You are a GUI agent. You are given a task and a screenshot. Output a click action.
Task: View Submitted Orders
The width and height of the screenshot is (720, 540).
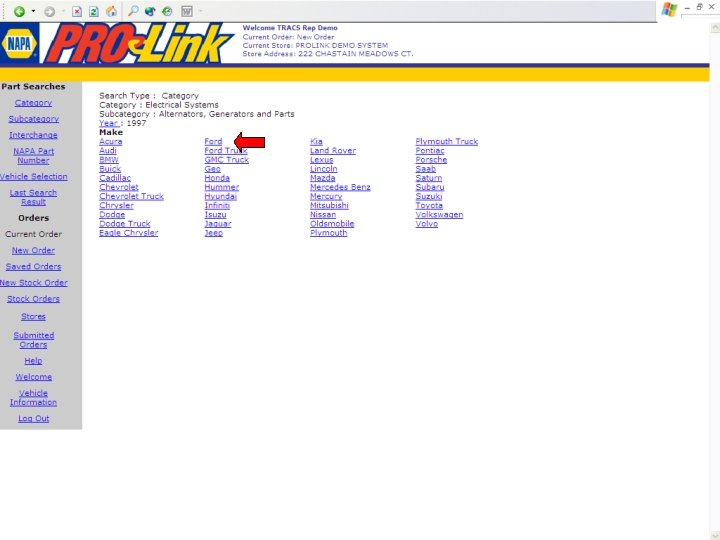tap(34, 340)
